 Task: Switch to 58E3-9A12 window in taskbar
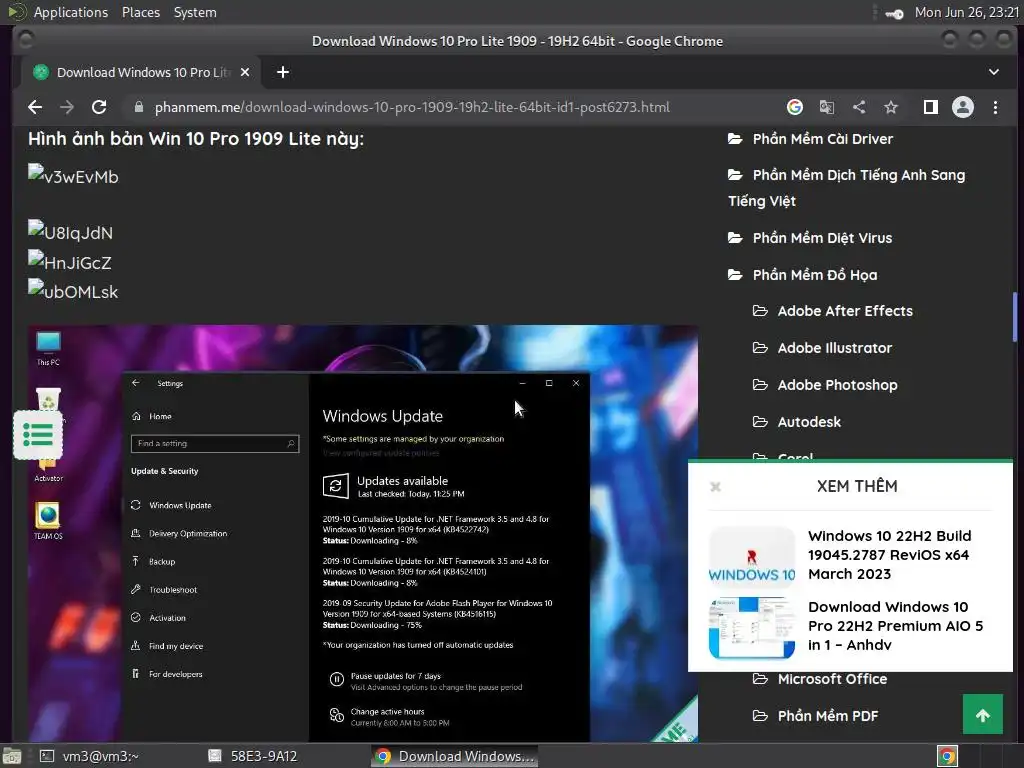point(253,756)
